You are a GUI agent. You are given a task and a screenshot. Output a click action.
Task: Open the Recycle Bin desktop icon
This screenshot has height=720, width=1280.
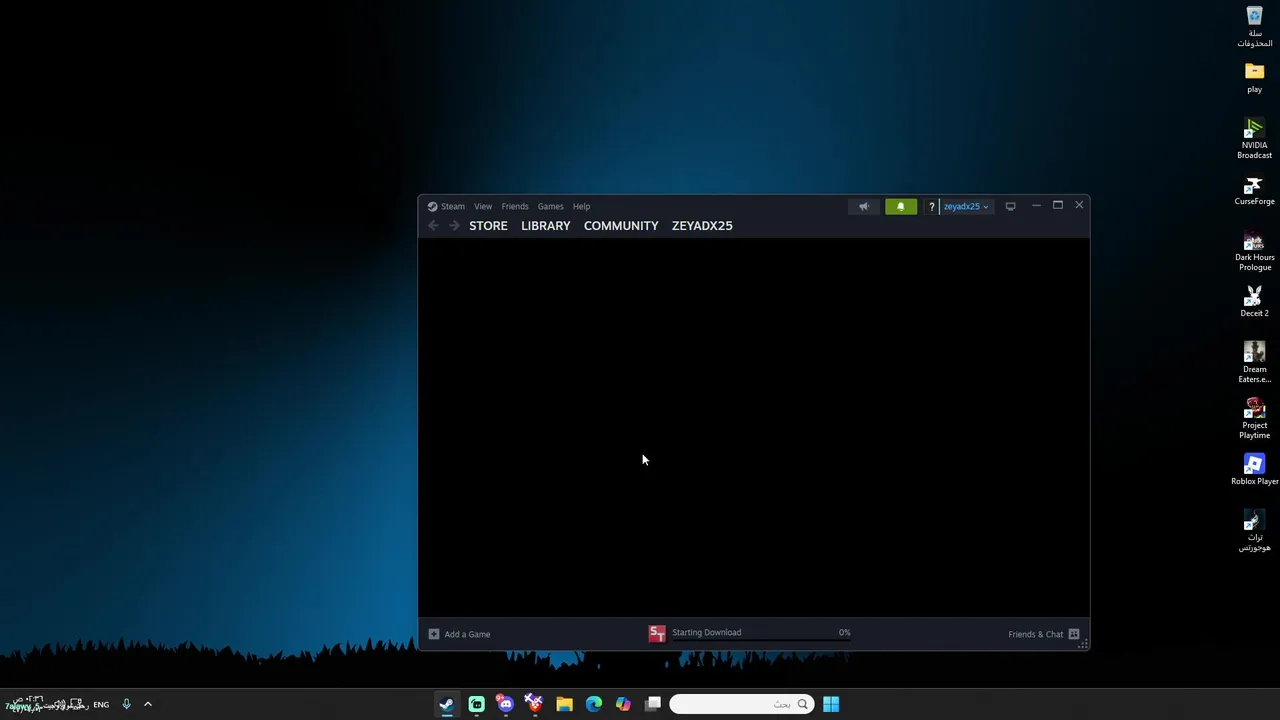click(1254, 27)
